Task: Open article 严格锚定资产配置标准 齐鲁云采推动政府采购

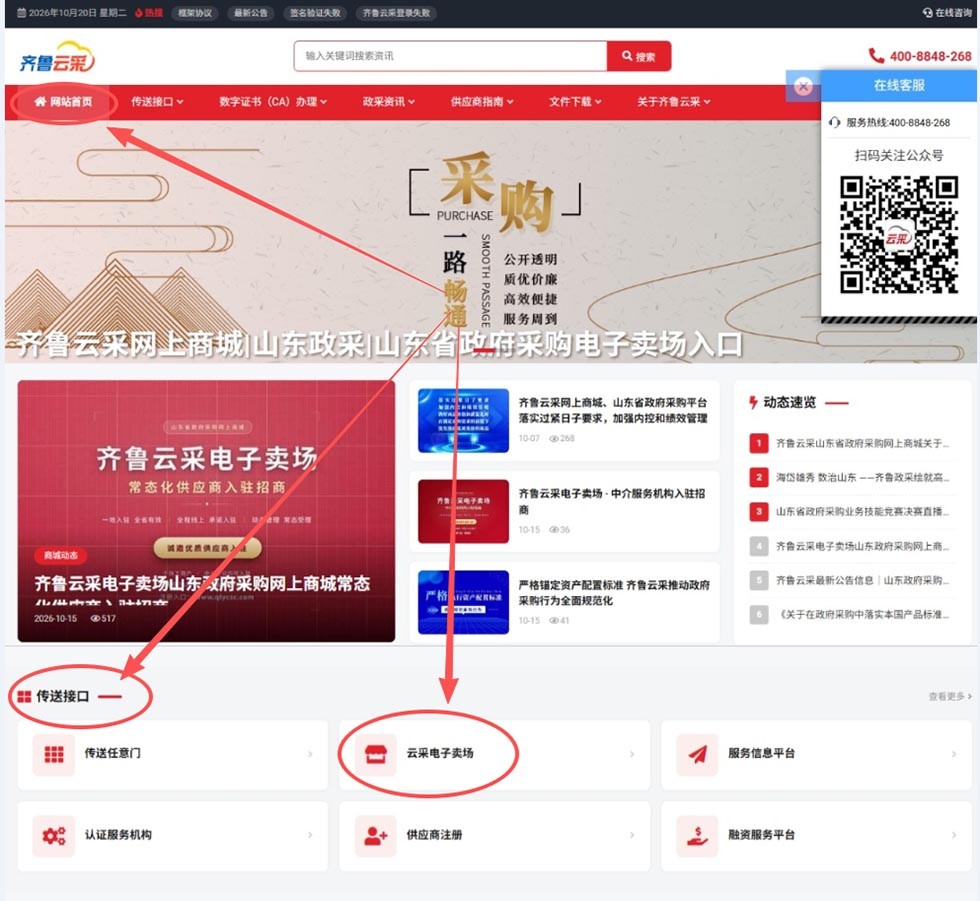Action: (614, 593)
